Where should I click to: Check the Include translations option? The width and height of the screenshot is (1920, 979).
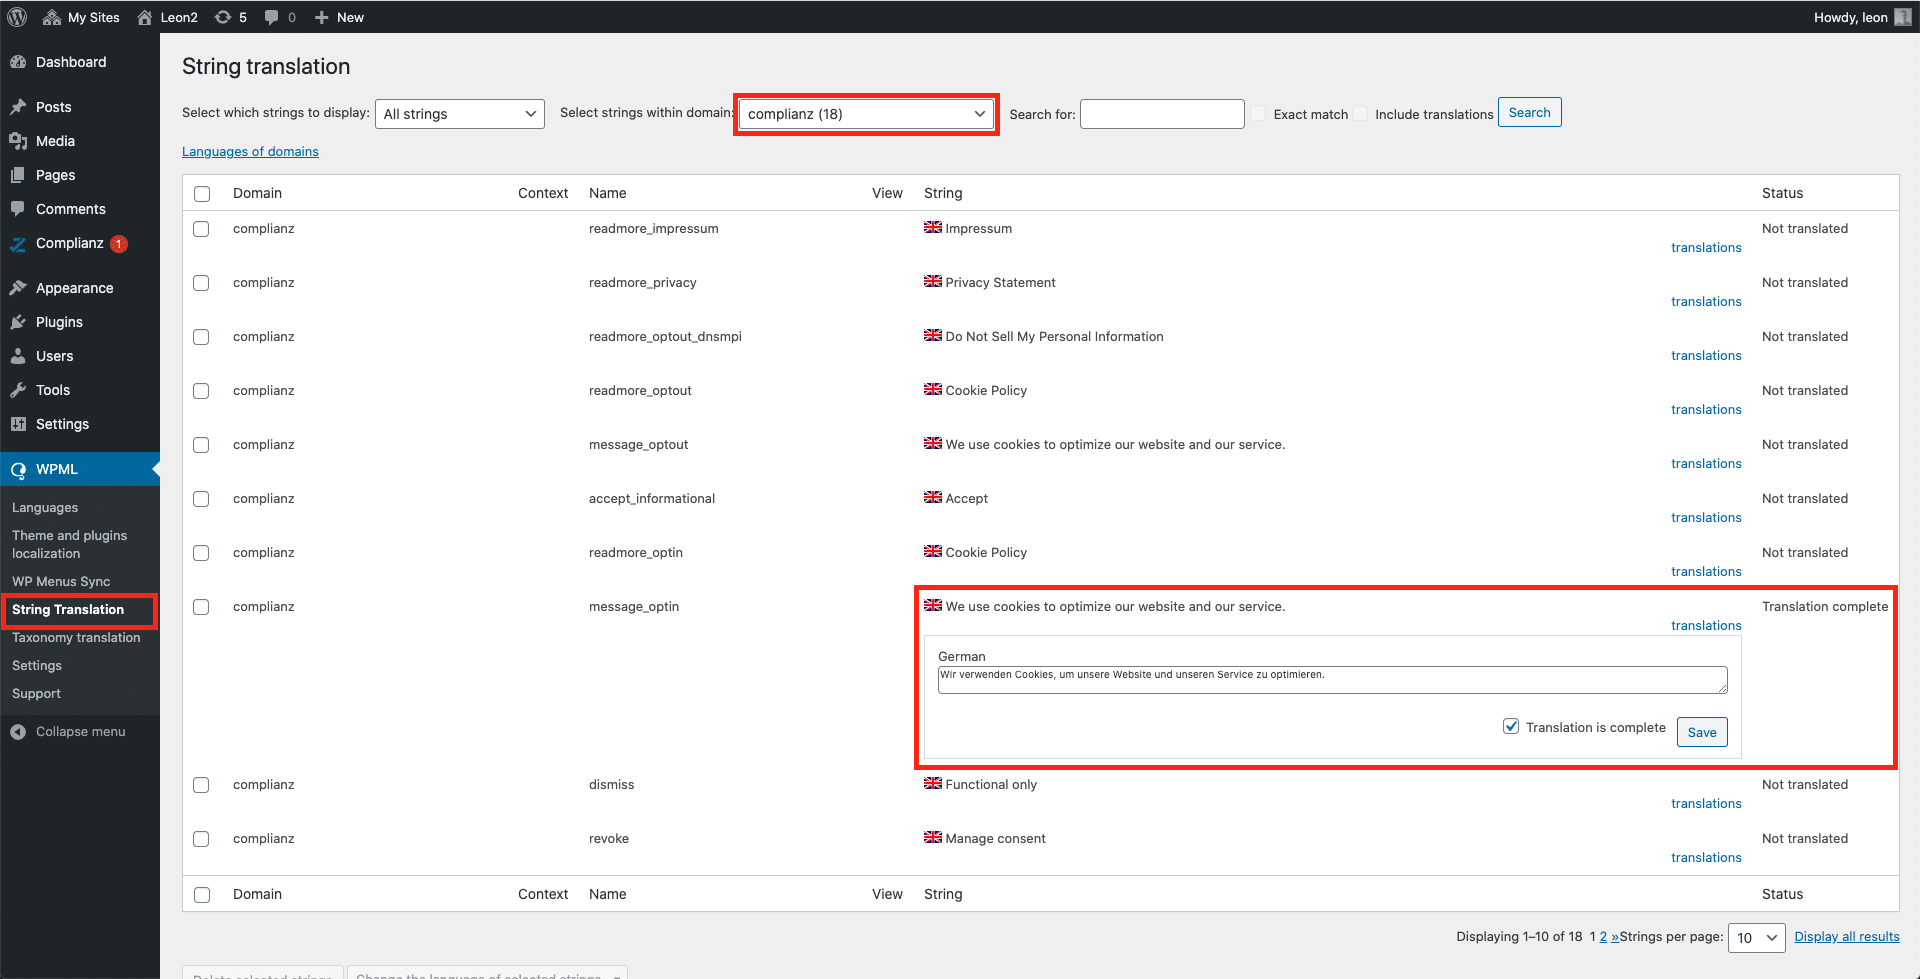pyautogui.click(x=1361, y=113)
